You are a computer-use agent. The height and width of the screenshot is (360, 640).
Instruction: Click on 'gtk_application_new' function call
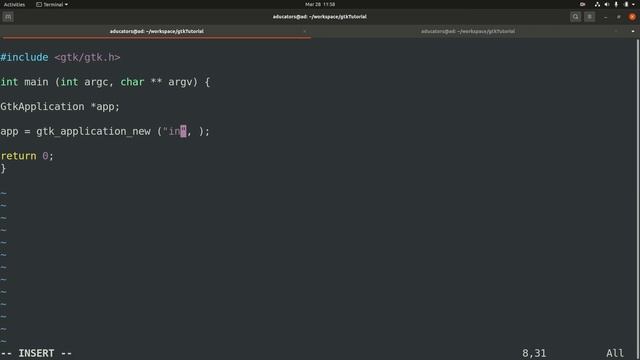(93, 131)
